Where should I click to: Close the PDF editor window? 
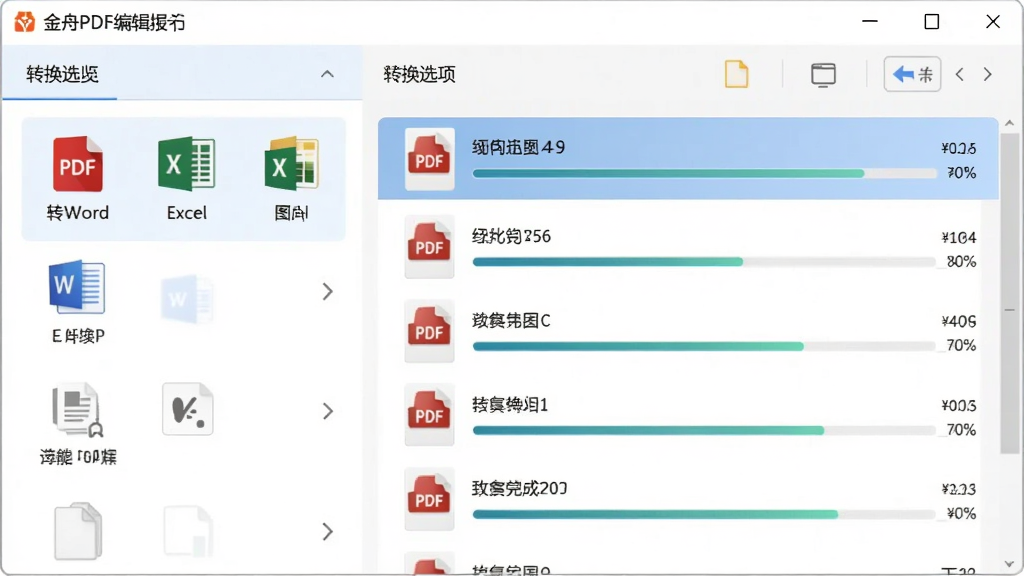click(x=993, y=22)
